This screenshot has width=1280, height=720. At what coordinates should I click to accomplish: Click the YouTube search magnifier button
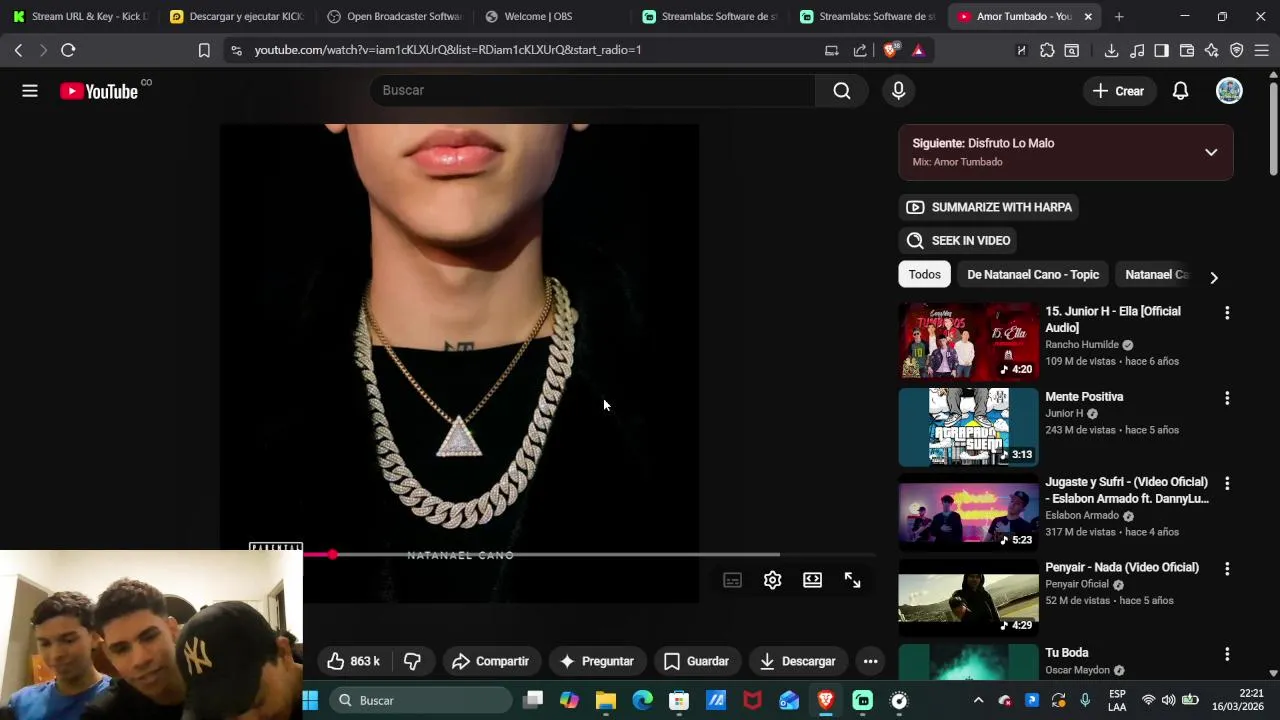(842, 91)
